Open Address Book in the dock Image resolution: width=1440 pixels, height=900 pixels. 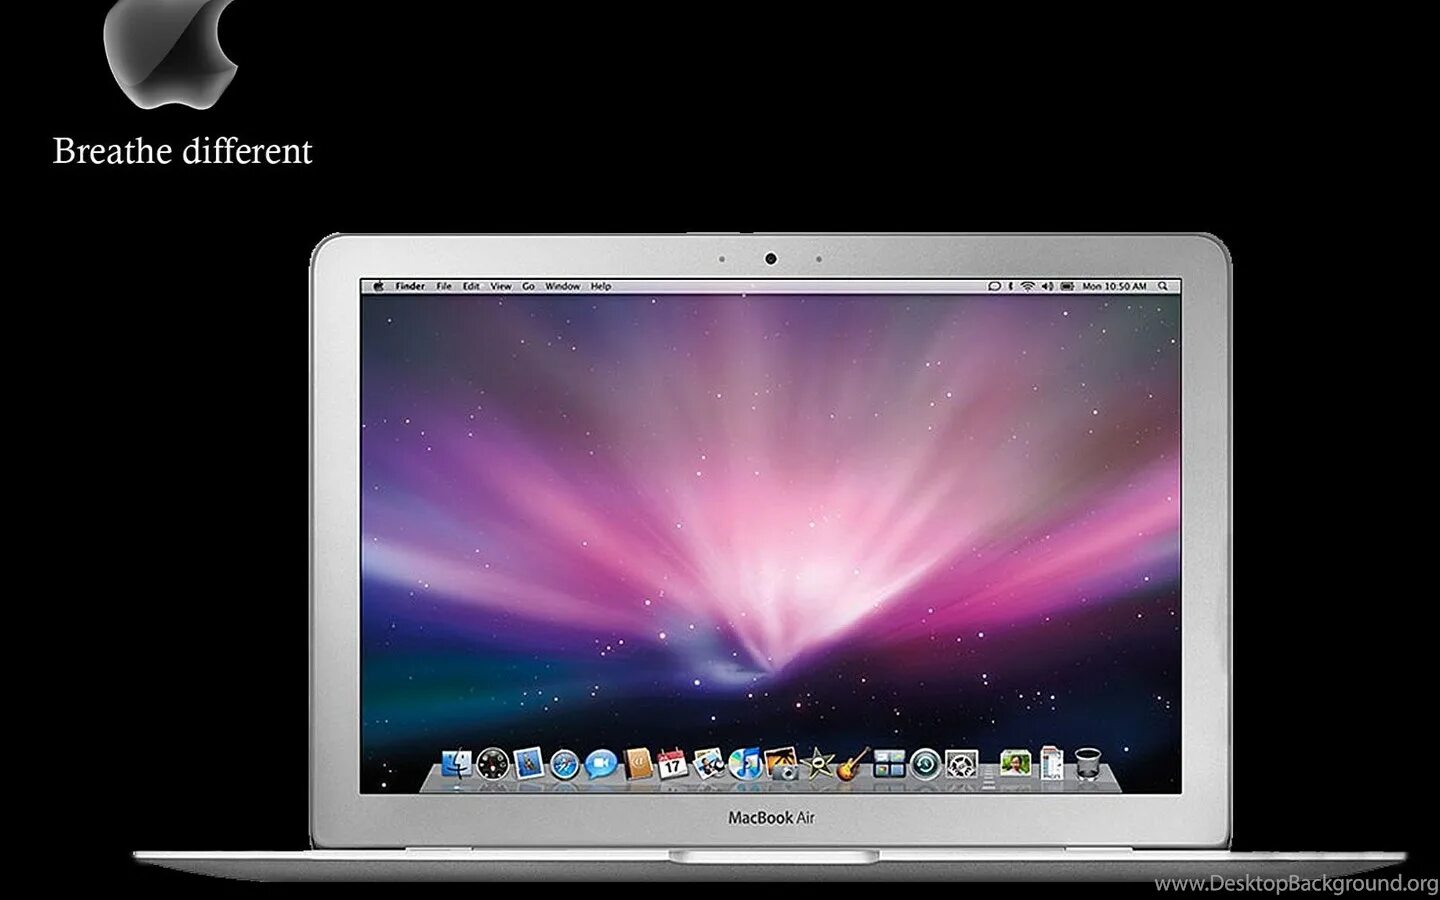637,765
